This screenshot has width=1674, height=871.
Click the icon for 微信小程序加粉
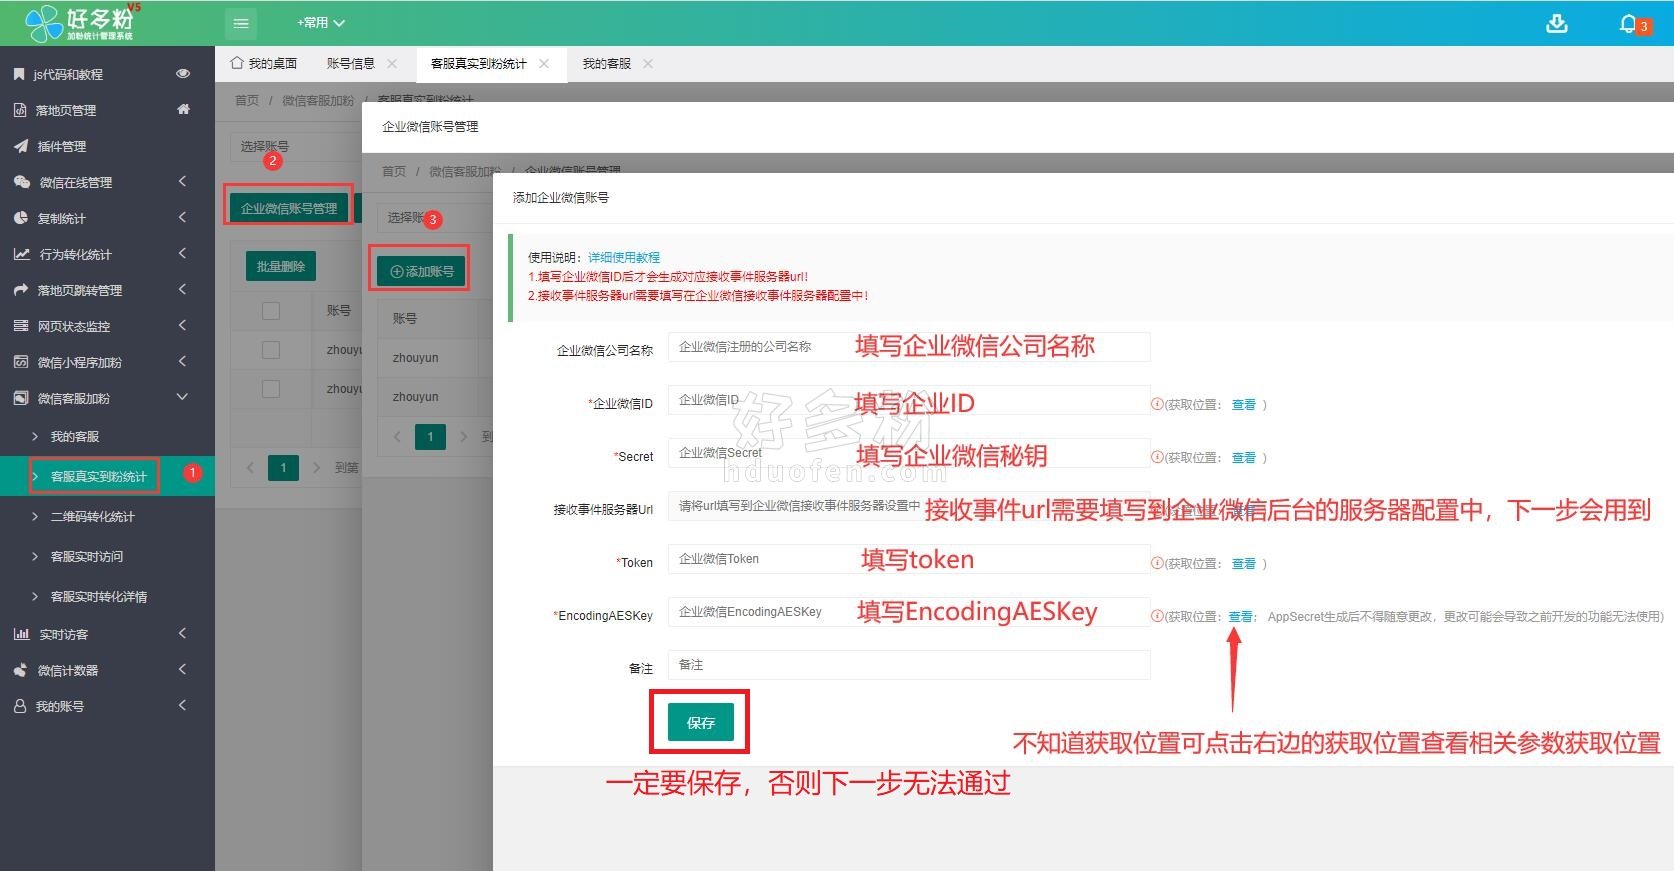[x=21, y=362]
